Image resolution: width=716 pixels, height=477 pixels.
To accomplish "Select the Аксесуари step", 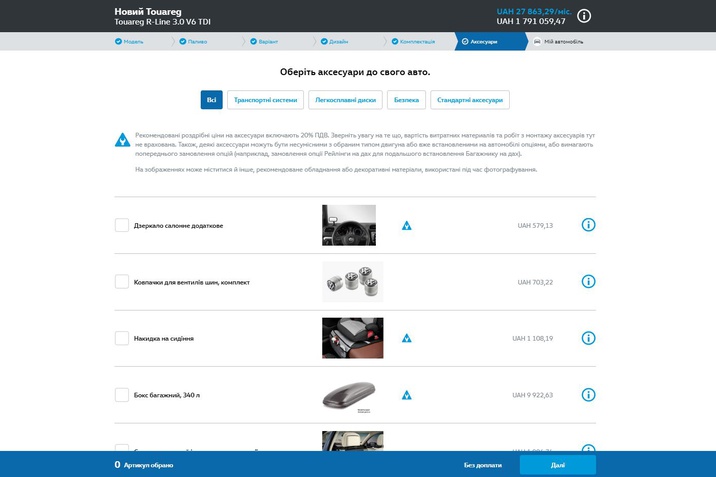I will (490, 42).
